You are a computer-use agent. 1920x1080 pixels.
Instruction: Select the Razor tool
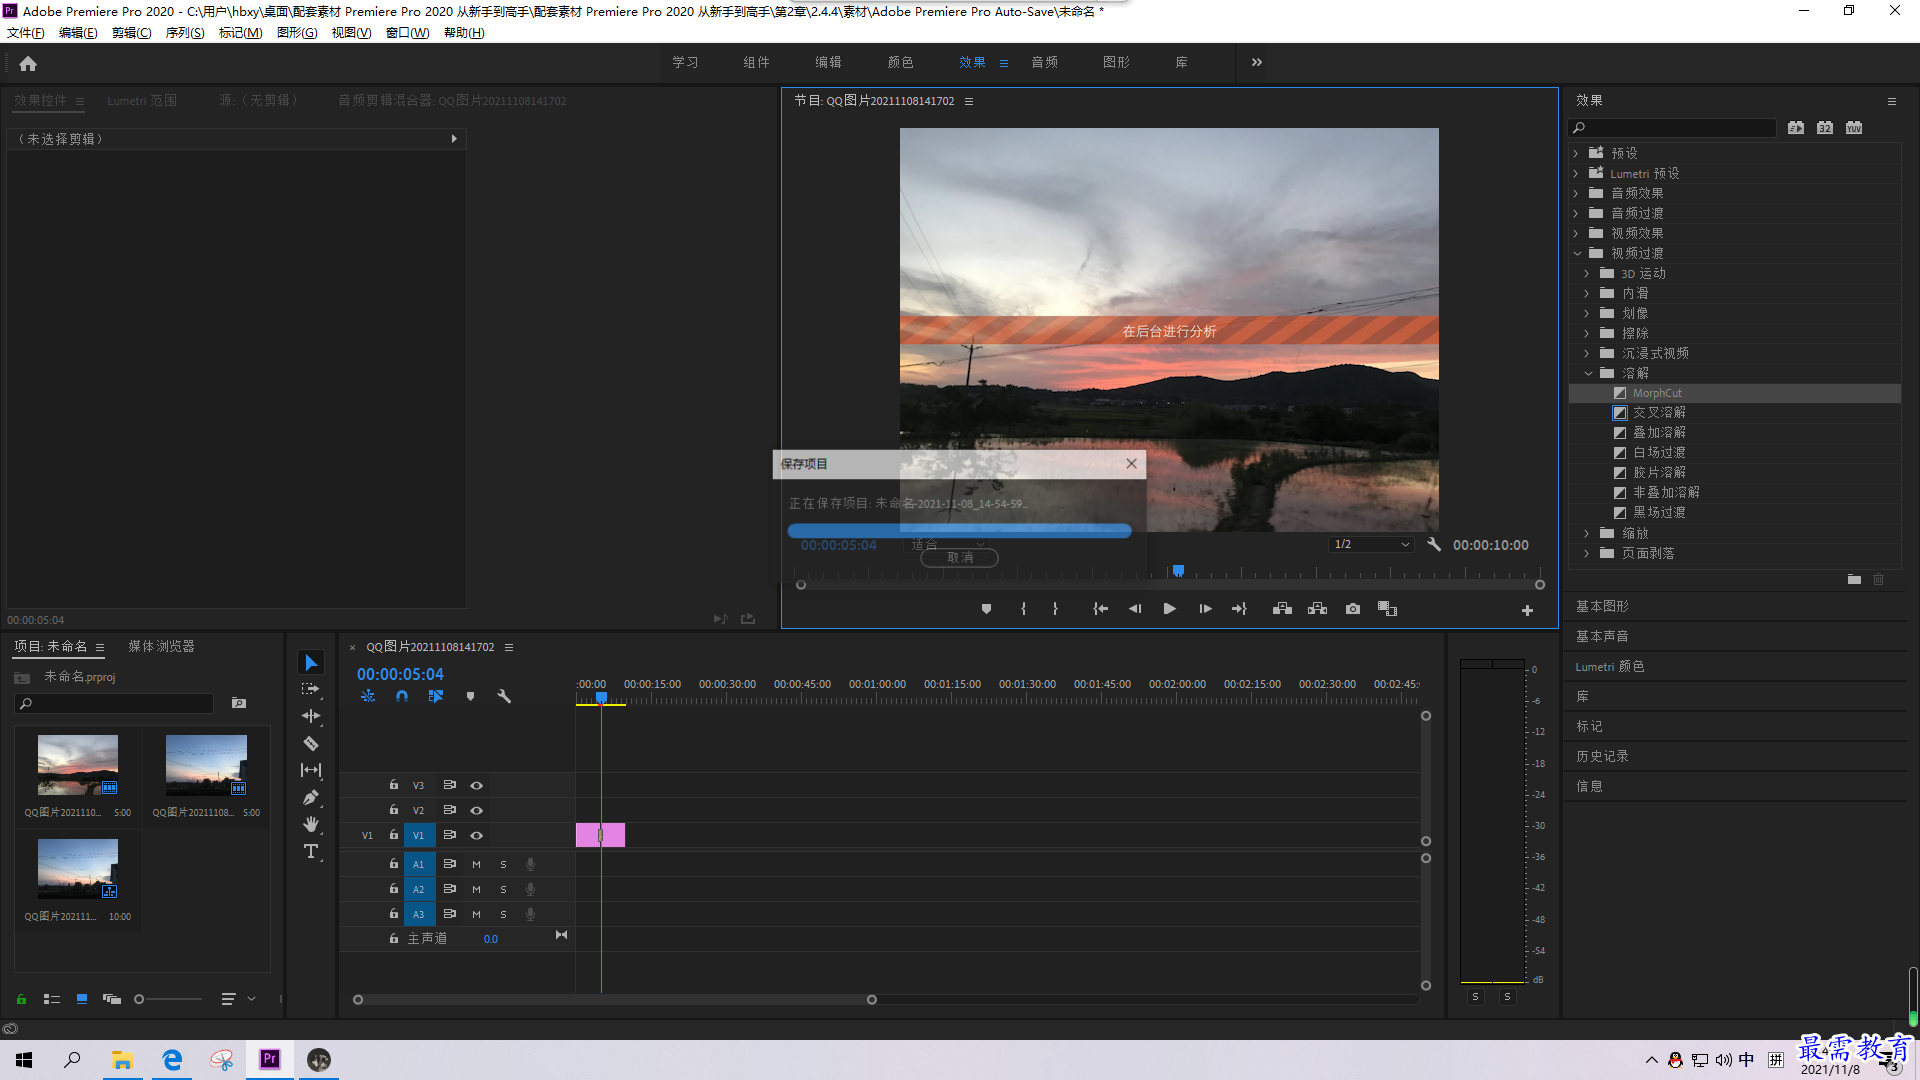[311, 743]
